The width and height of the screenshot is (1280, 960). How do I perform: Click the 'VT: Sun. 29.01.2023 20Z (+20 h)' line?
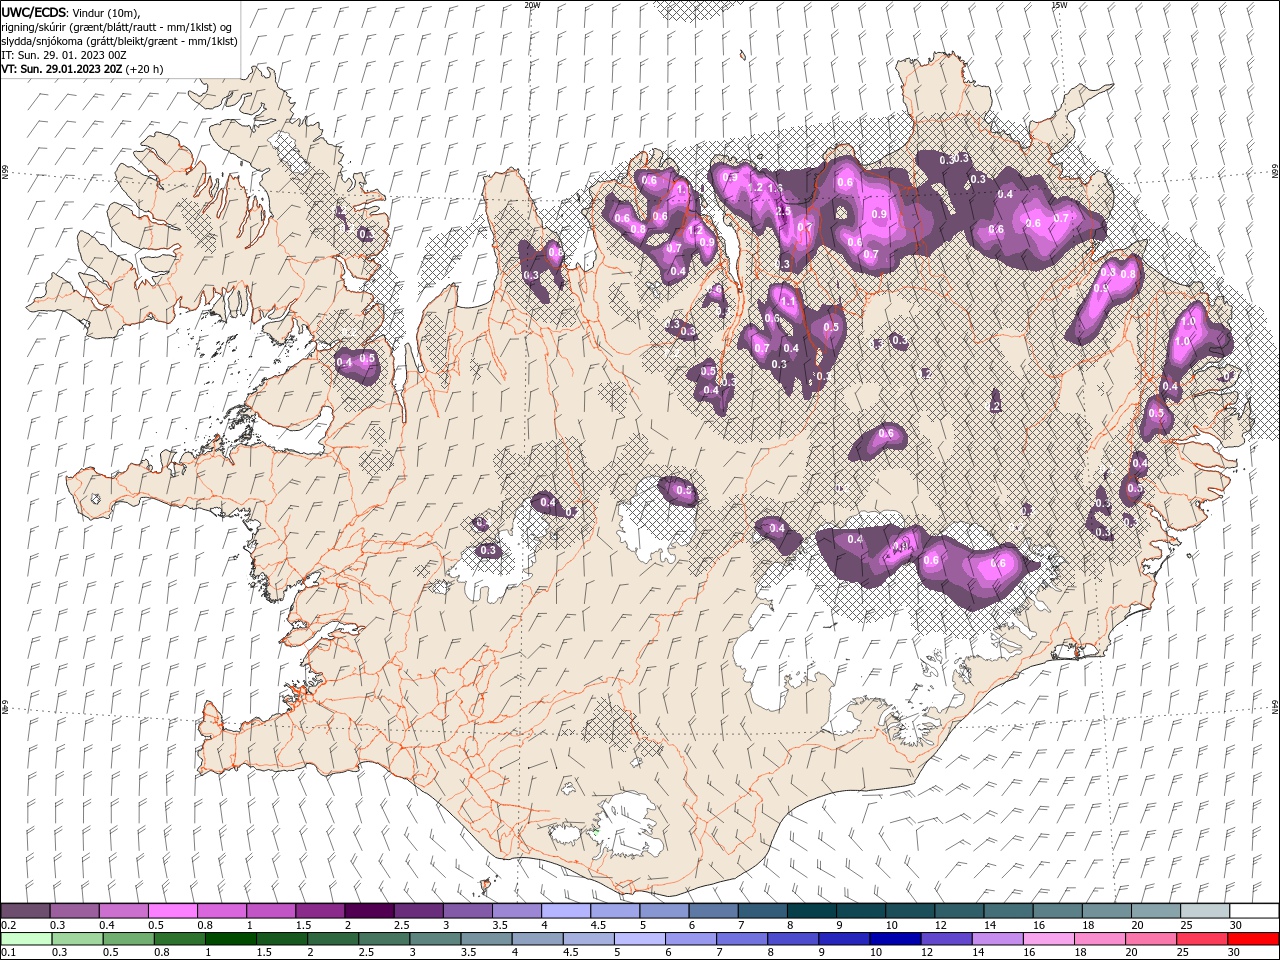[83, 69]
